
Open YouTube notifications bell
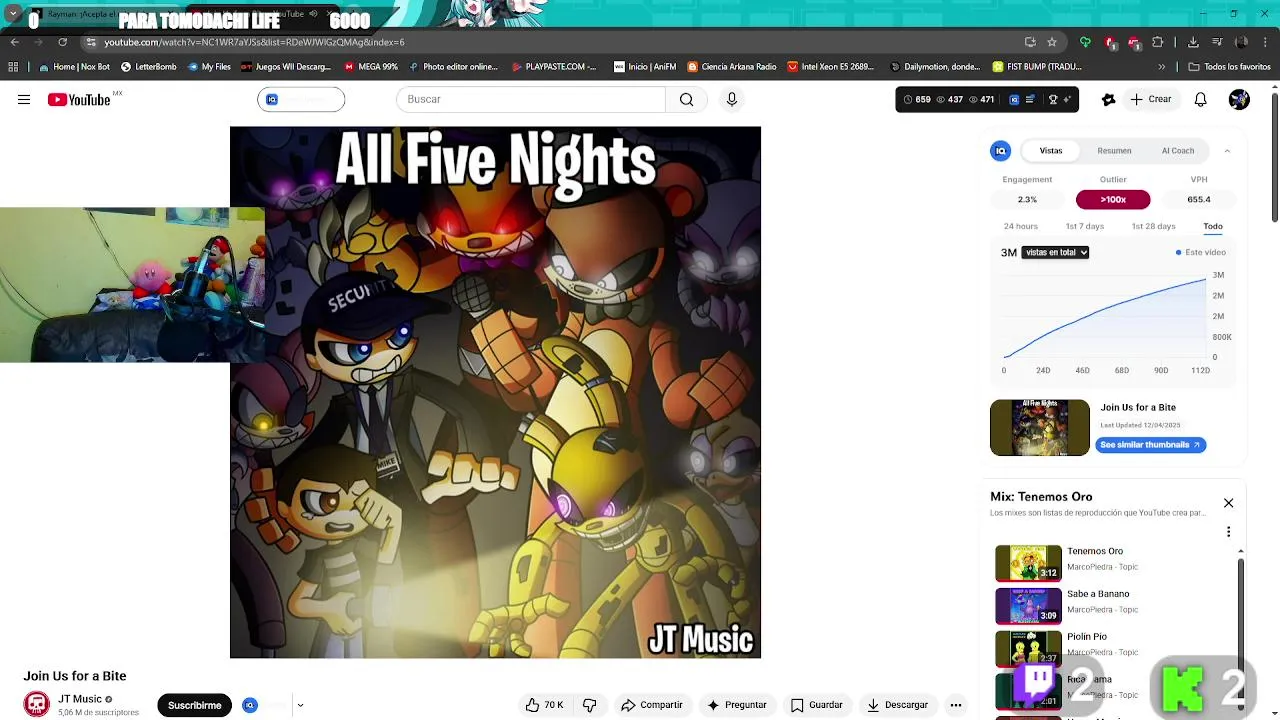(x=1200, y=99)
